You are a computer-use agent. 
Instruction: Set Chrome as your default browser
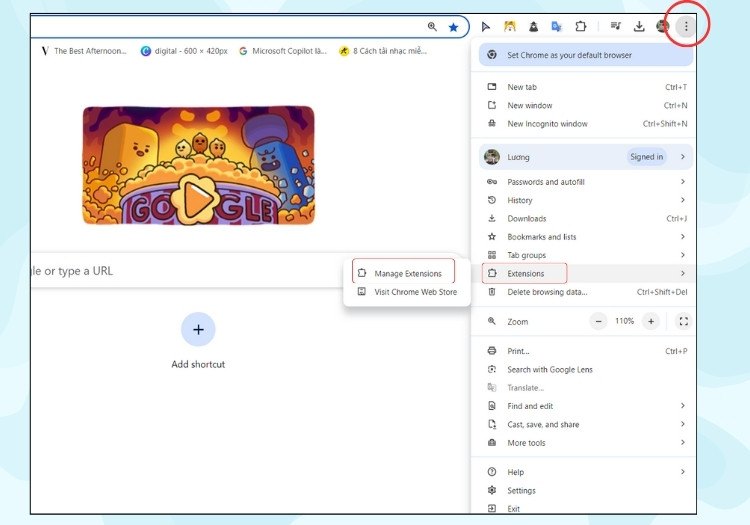click(585, 55)
